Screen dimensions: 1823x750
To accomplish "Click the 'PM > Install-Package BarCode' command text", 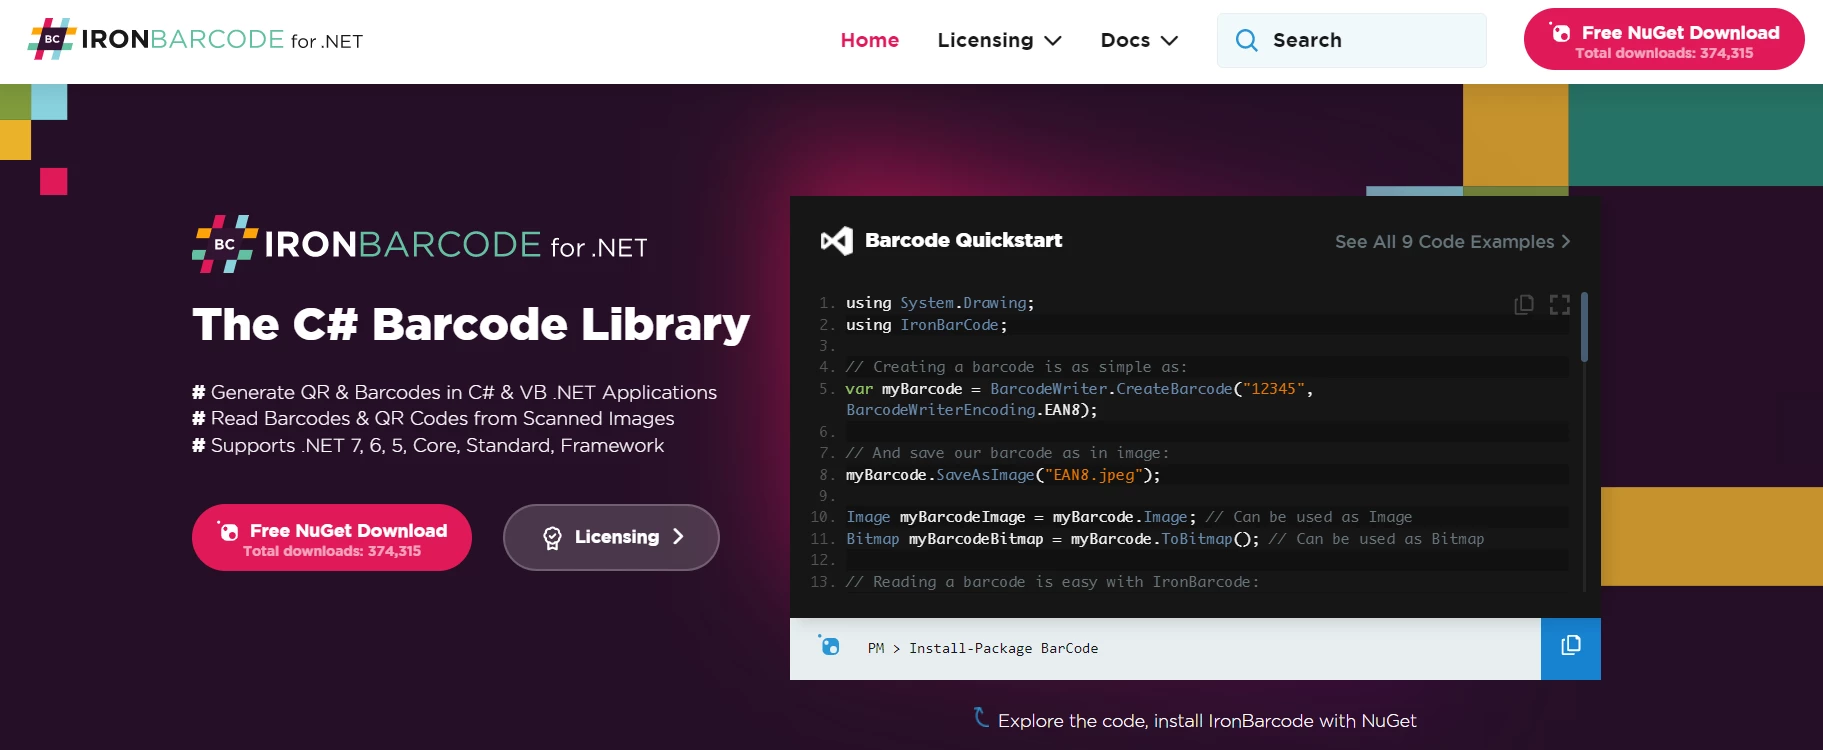I will click(x=983, y=648).
